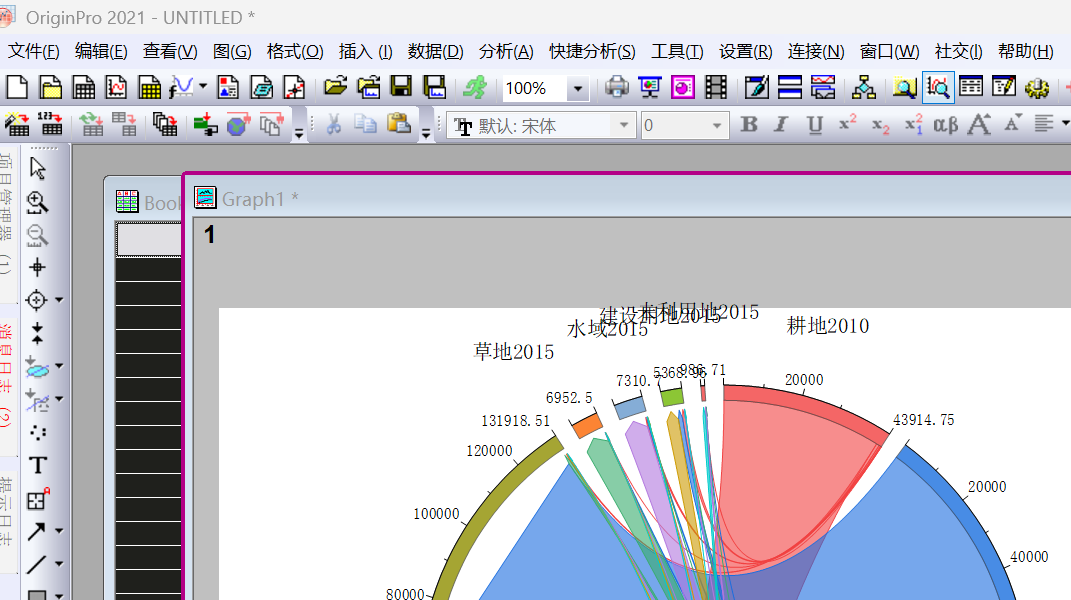Viewport: 1071px width, 600px height.
Task: Click the Copy icon
Action: [x=365, y=124]
